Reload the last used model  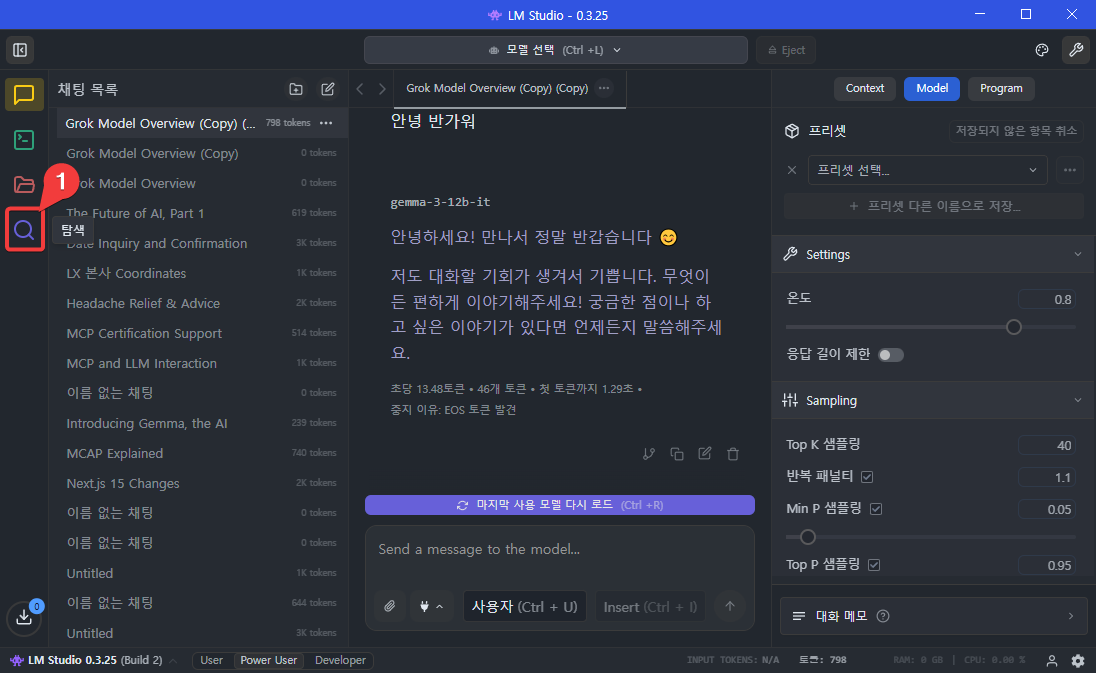[x=560, y=504]
